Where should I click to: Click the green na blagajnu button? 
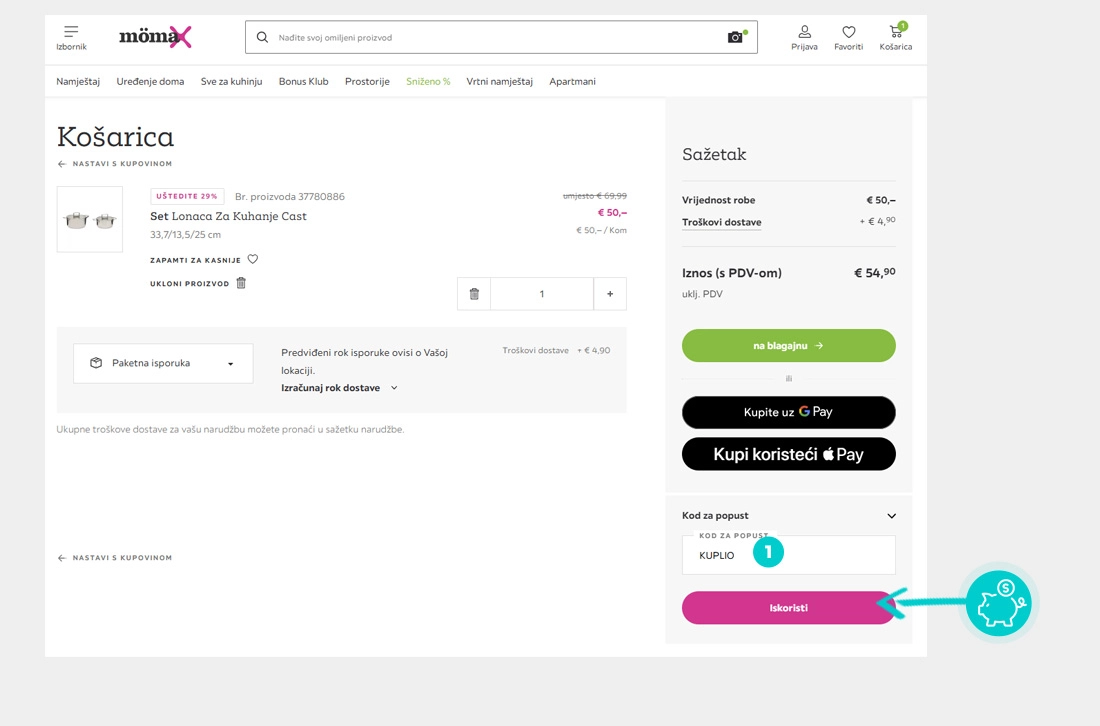(x=788, y=345)
